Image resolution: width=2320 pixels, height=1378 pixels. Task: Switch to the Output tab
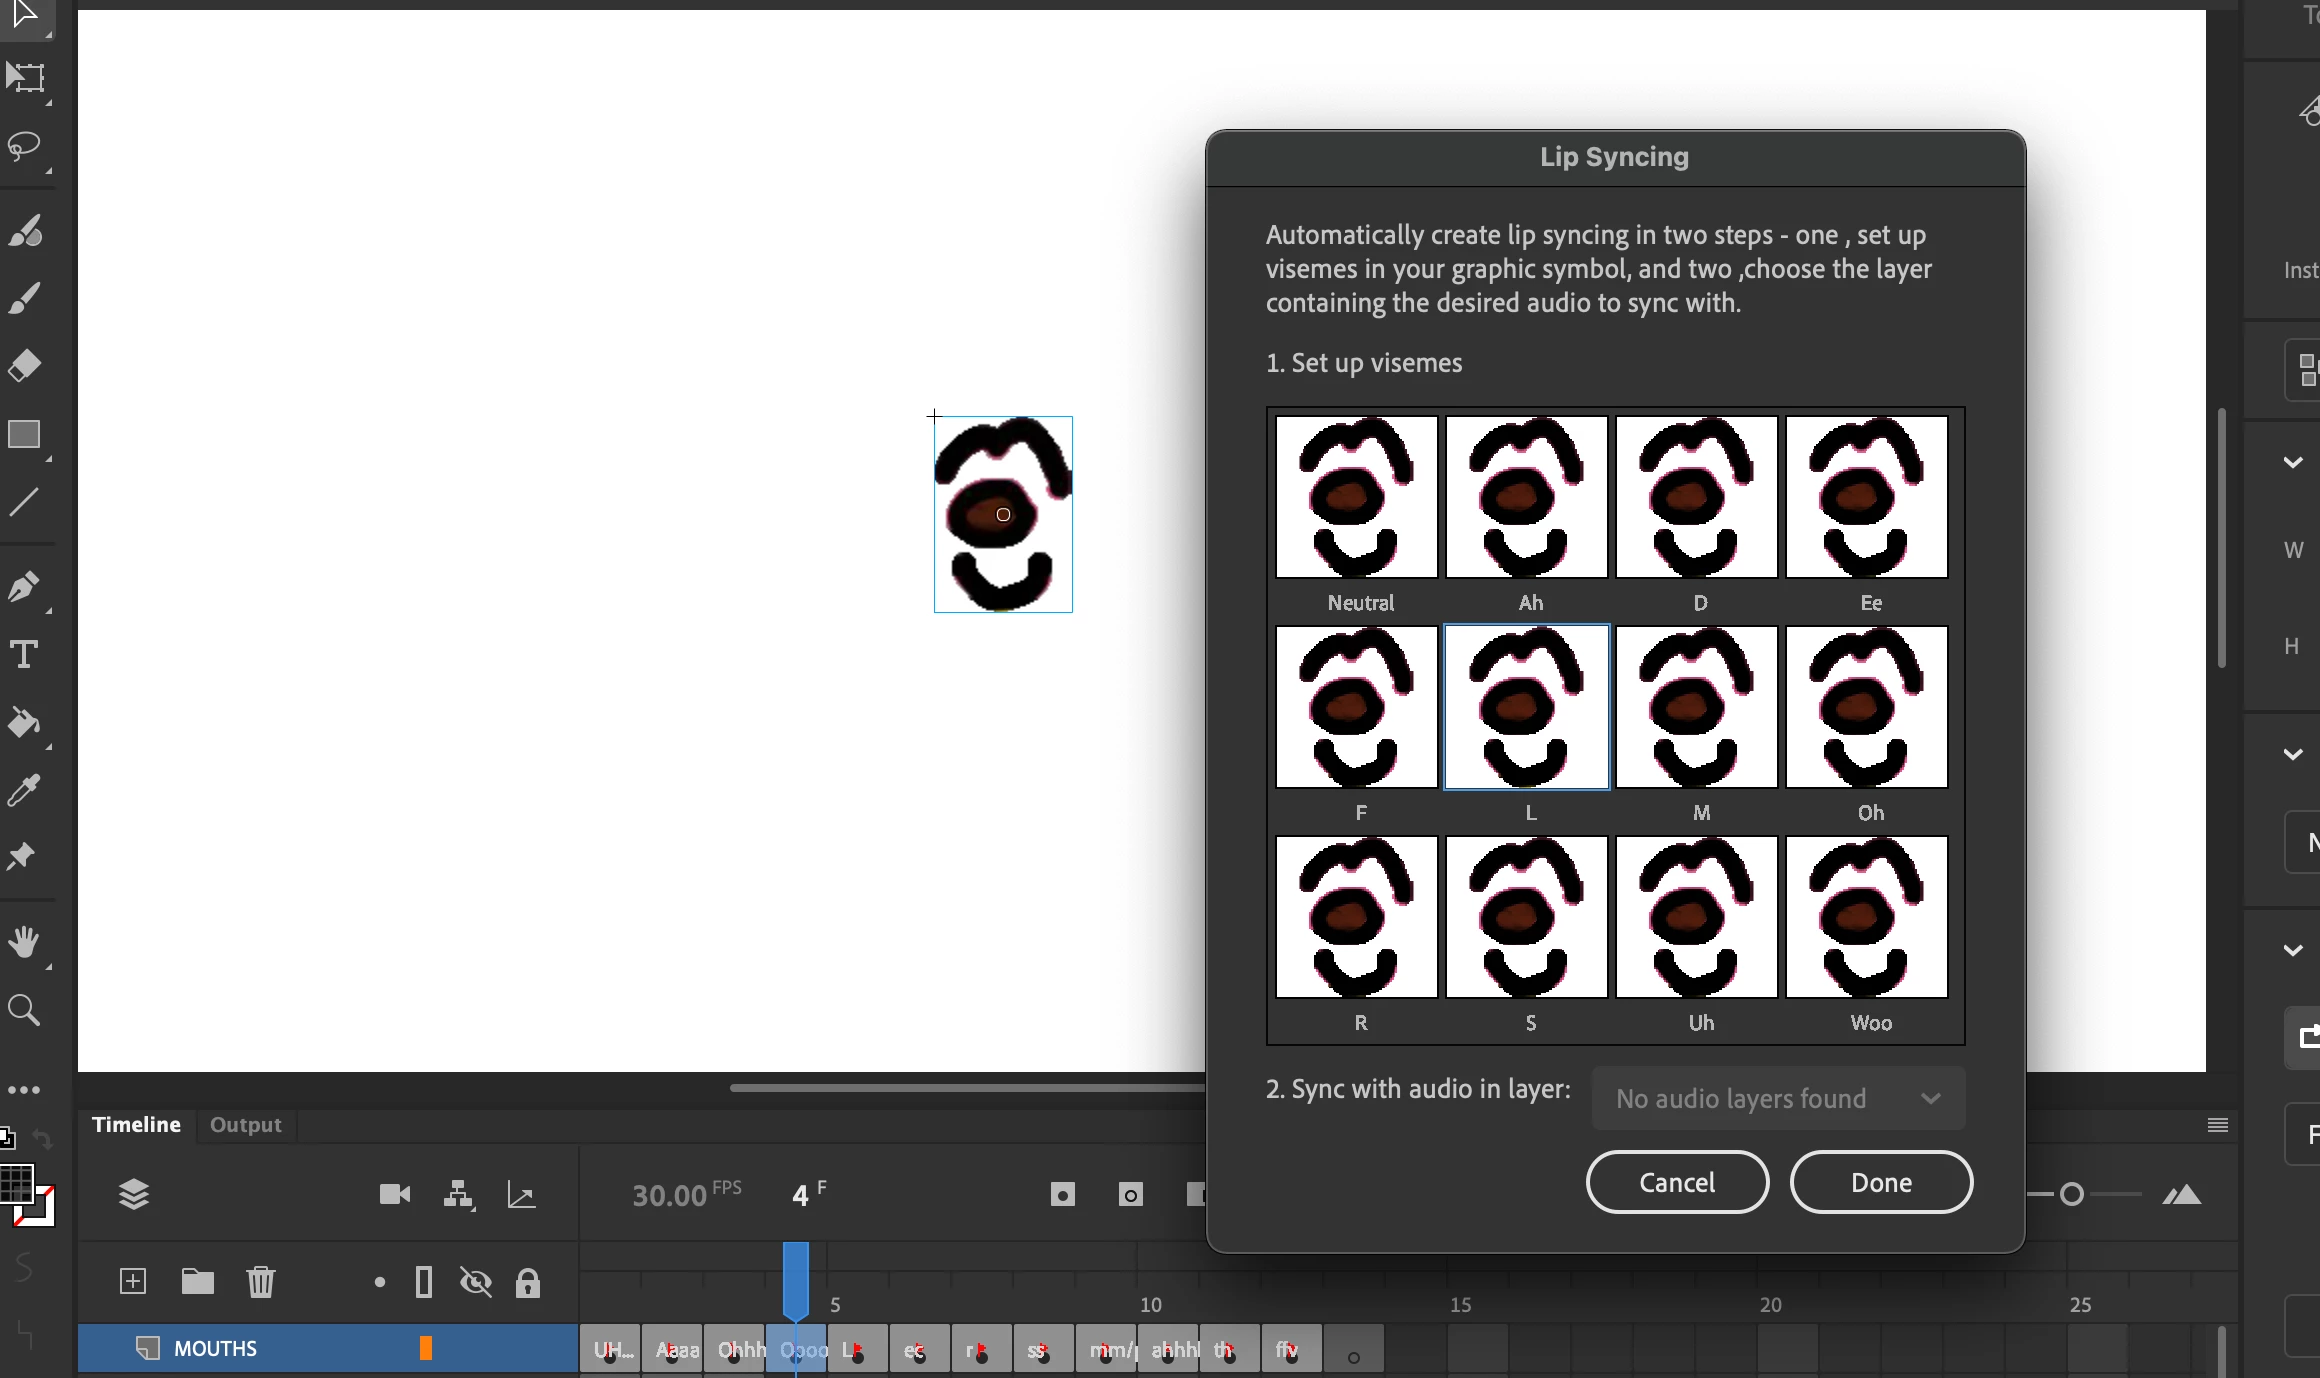246,1125
